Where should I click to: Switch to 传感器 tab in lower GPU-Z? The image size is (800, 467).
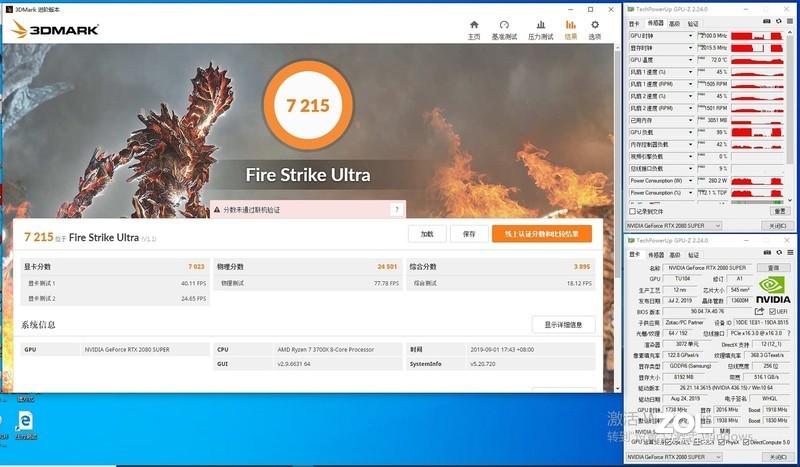point(656,255)
